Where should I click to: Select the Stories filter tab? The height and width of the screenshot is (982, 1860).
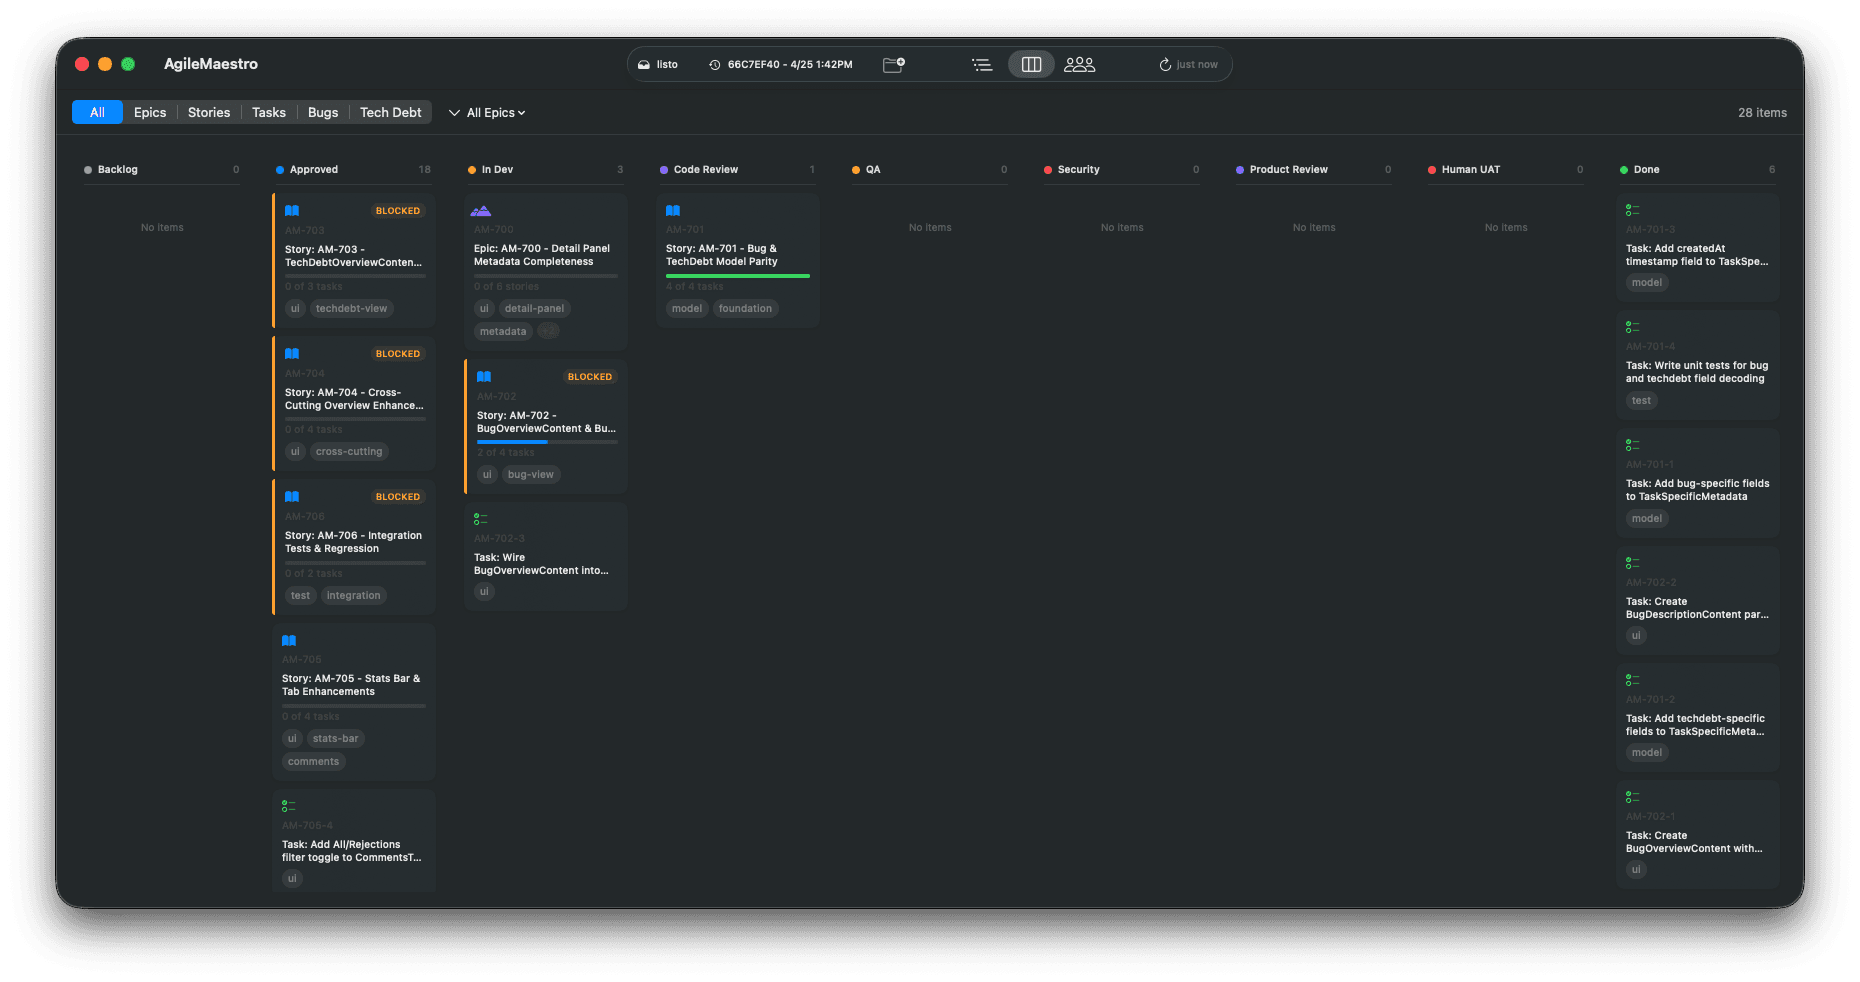[x=209, y=113]
